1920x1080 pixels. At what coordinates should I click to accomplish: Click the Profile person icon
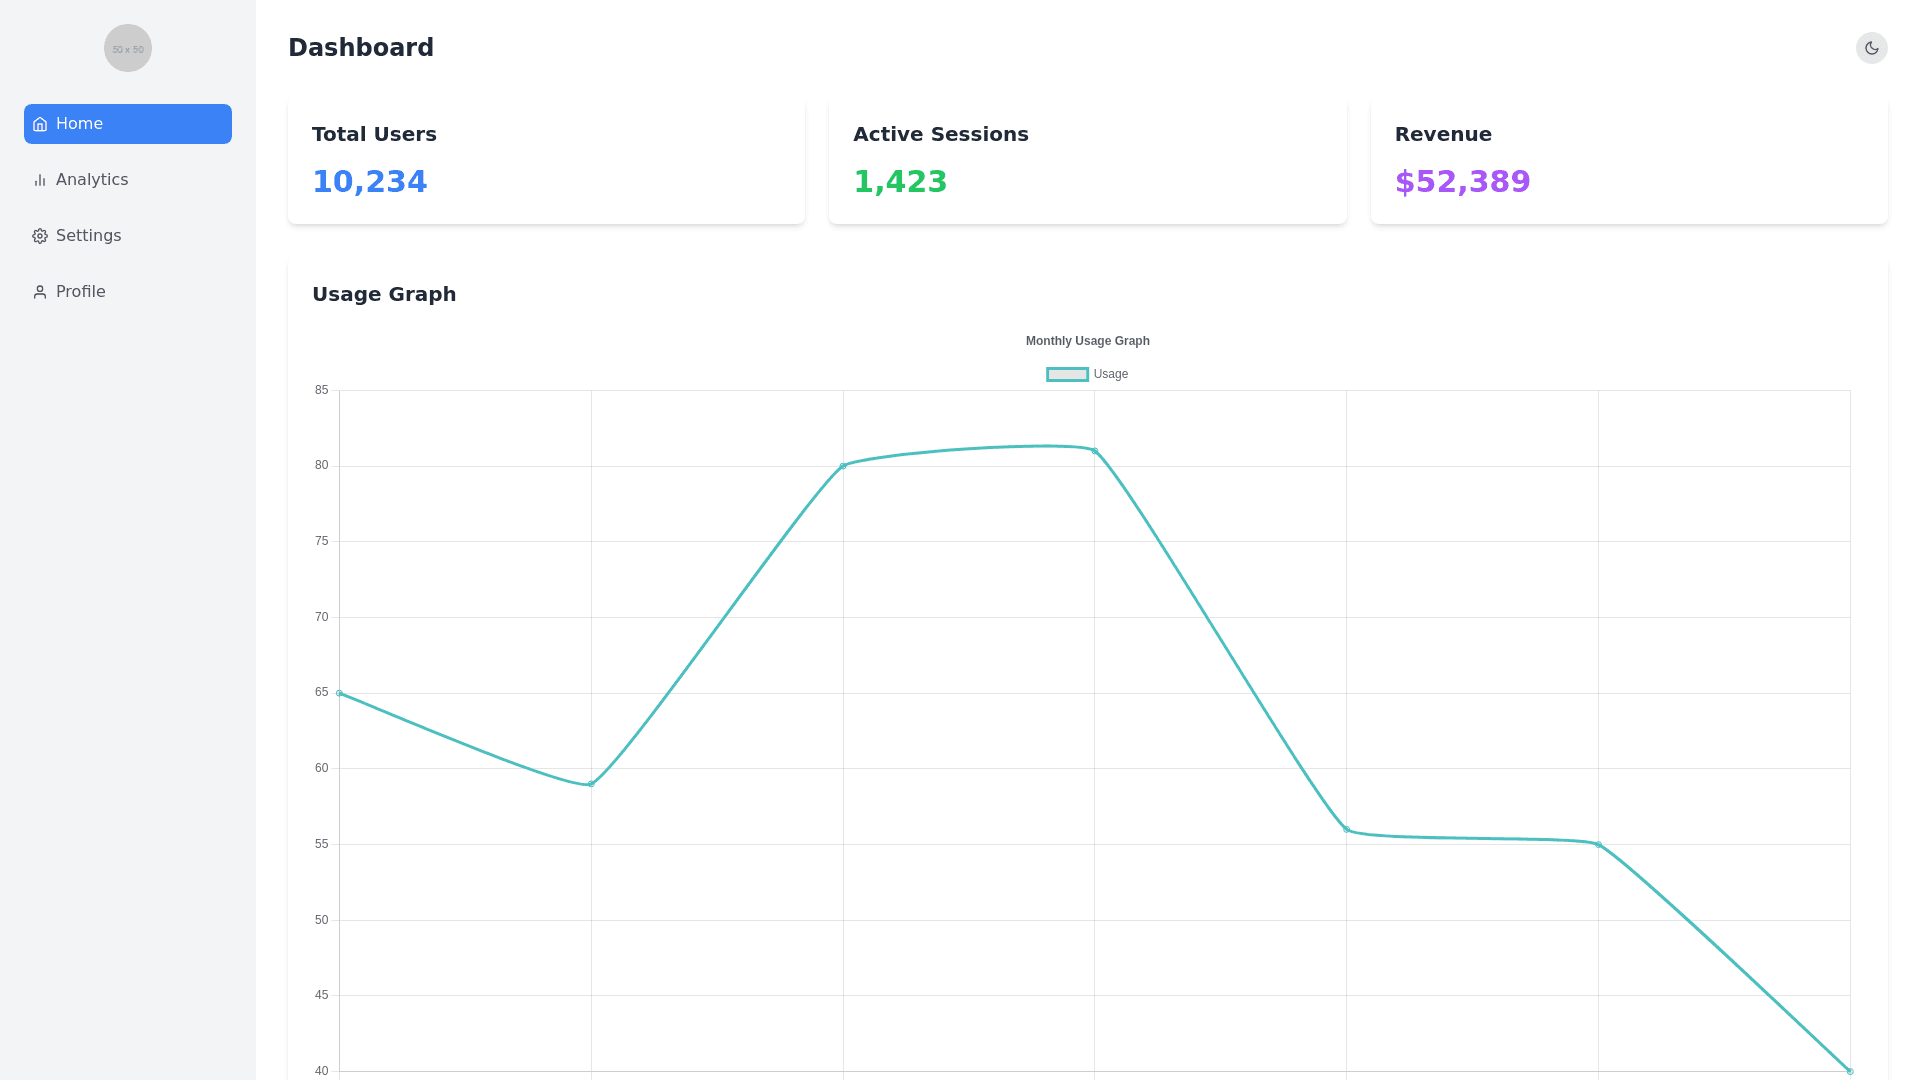(40, 292)
